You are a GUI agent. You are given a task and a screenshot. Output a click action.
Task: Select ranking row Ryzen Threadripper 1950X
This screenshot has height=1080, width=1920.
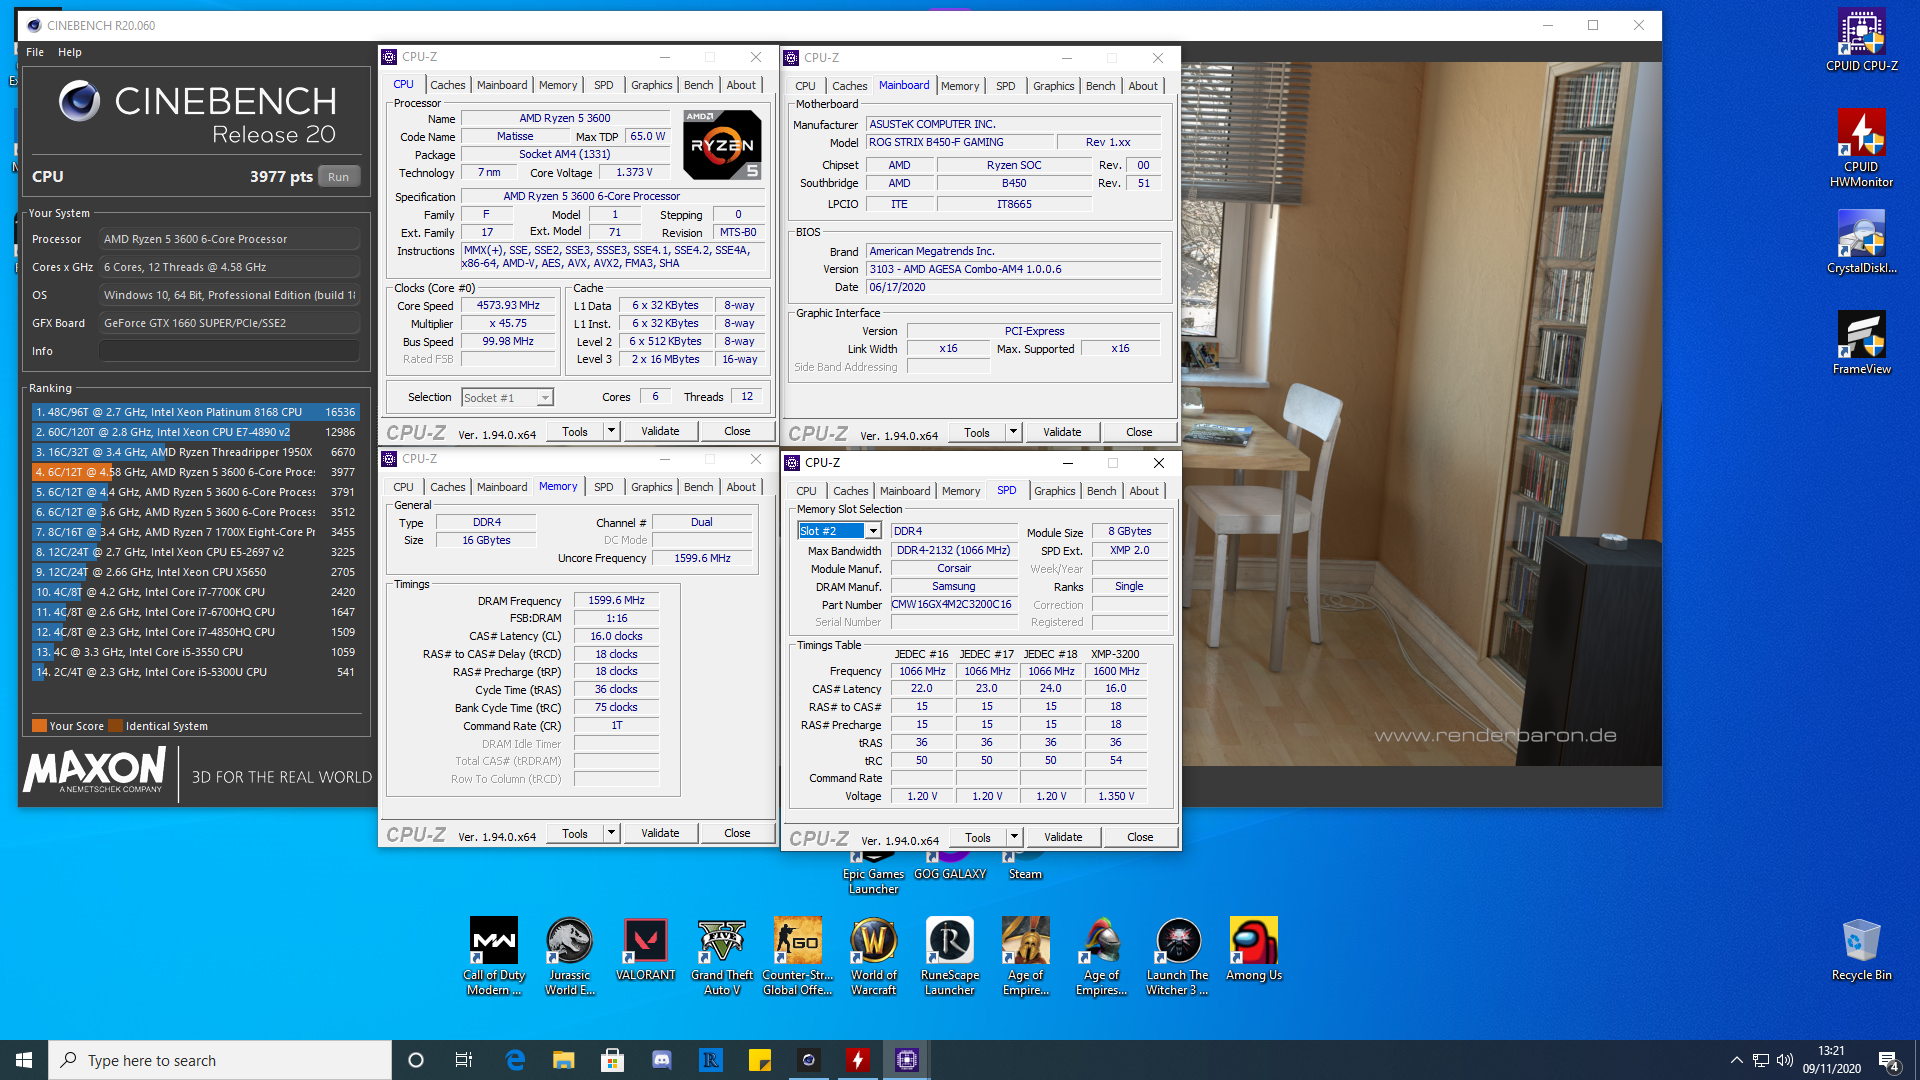[x=195, y=452]
